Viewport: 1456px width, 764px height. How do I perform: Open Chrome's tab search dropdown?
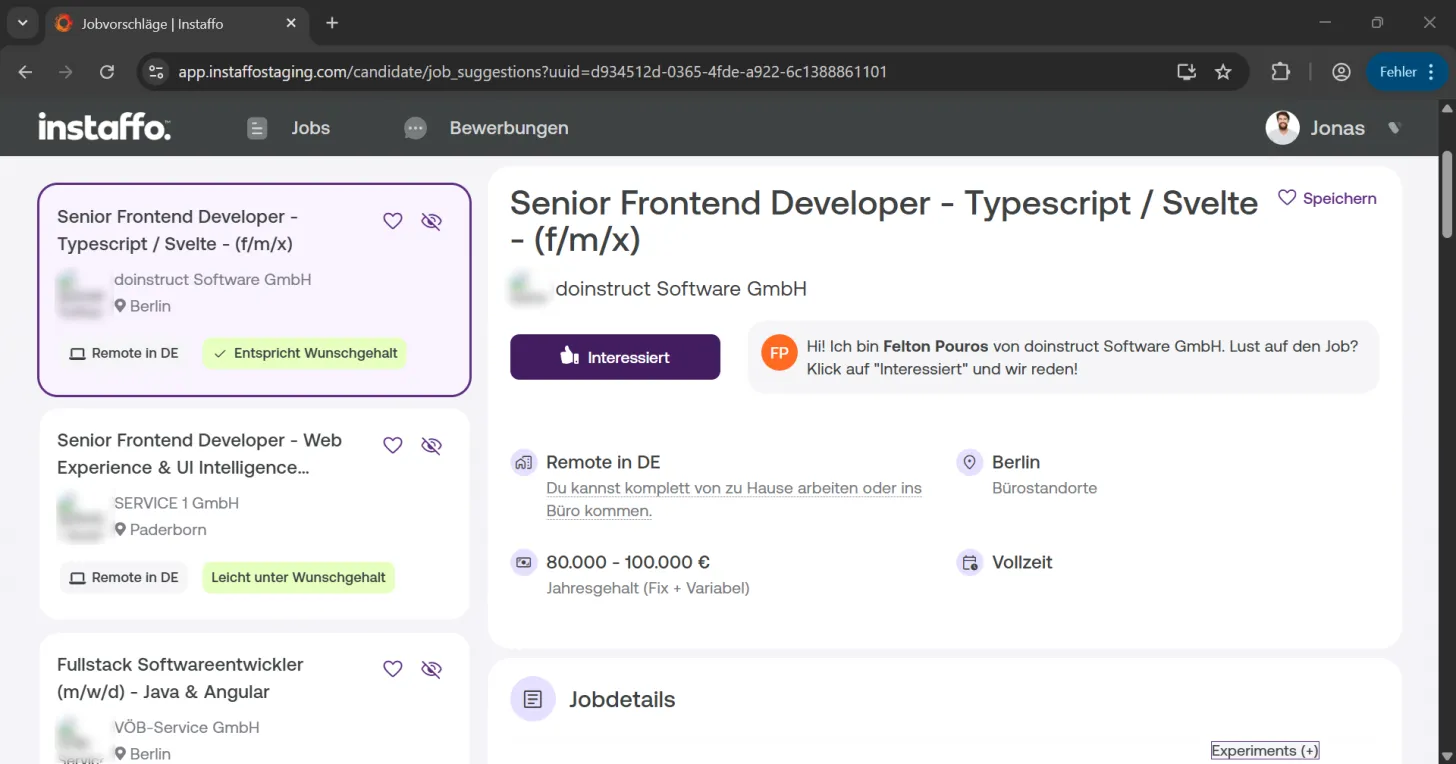coord(22,23)
